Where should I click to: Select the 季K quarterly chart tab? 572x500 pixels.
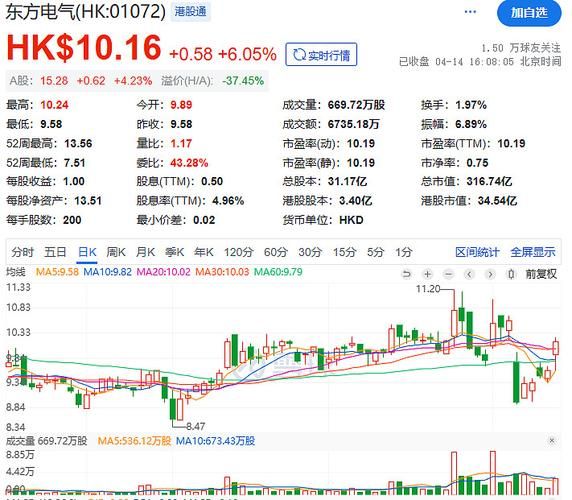click(x=174, y=252)
